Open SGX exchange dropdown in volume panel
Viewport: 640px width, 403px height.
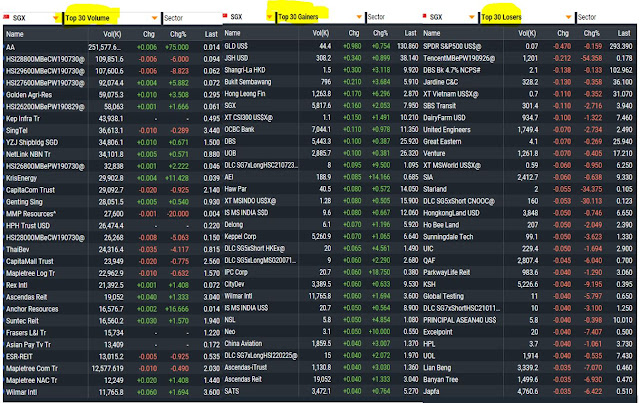pyautogui.click(x=56, y=18)
